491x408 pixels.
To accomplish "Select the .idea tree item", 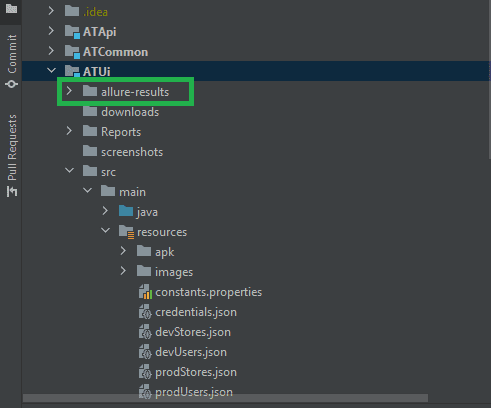I will (95, 12).
